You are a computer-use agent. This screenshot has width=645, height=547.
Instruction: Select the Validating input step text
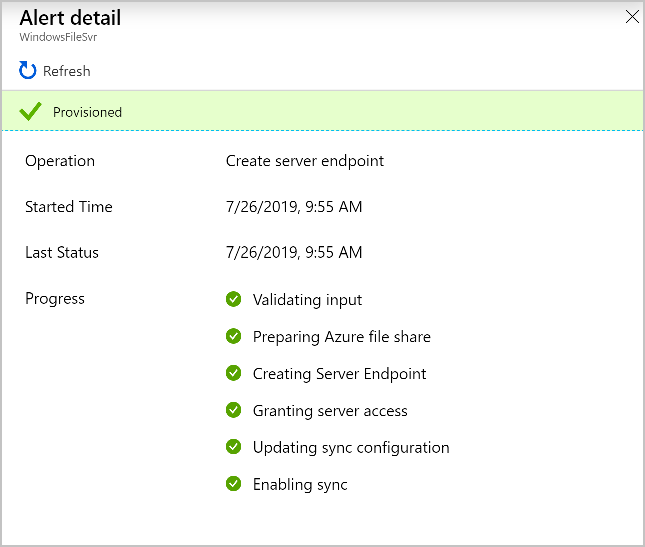coord(307,300)
